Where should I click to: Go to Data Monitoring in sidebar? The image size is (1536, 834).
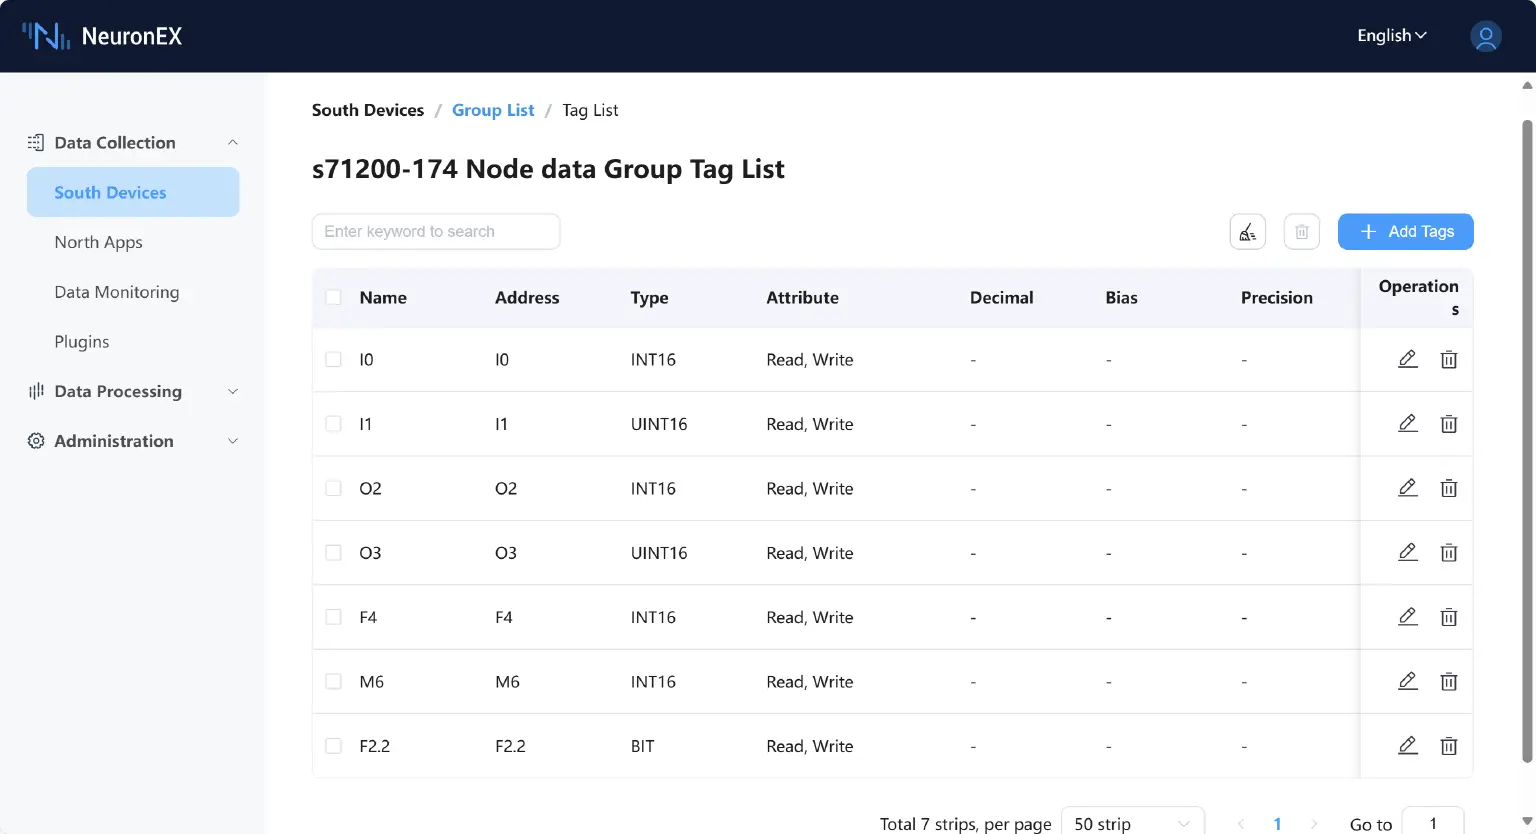point(116,292)
